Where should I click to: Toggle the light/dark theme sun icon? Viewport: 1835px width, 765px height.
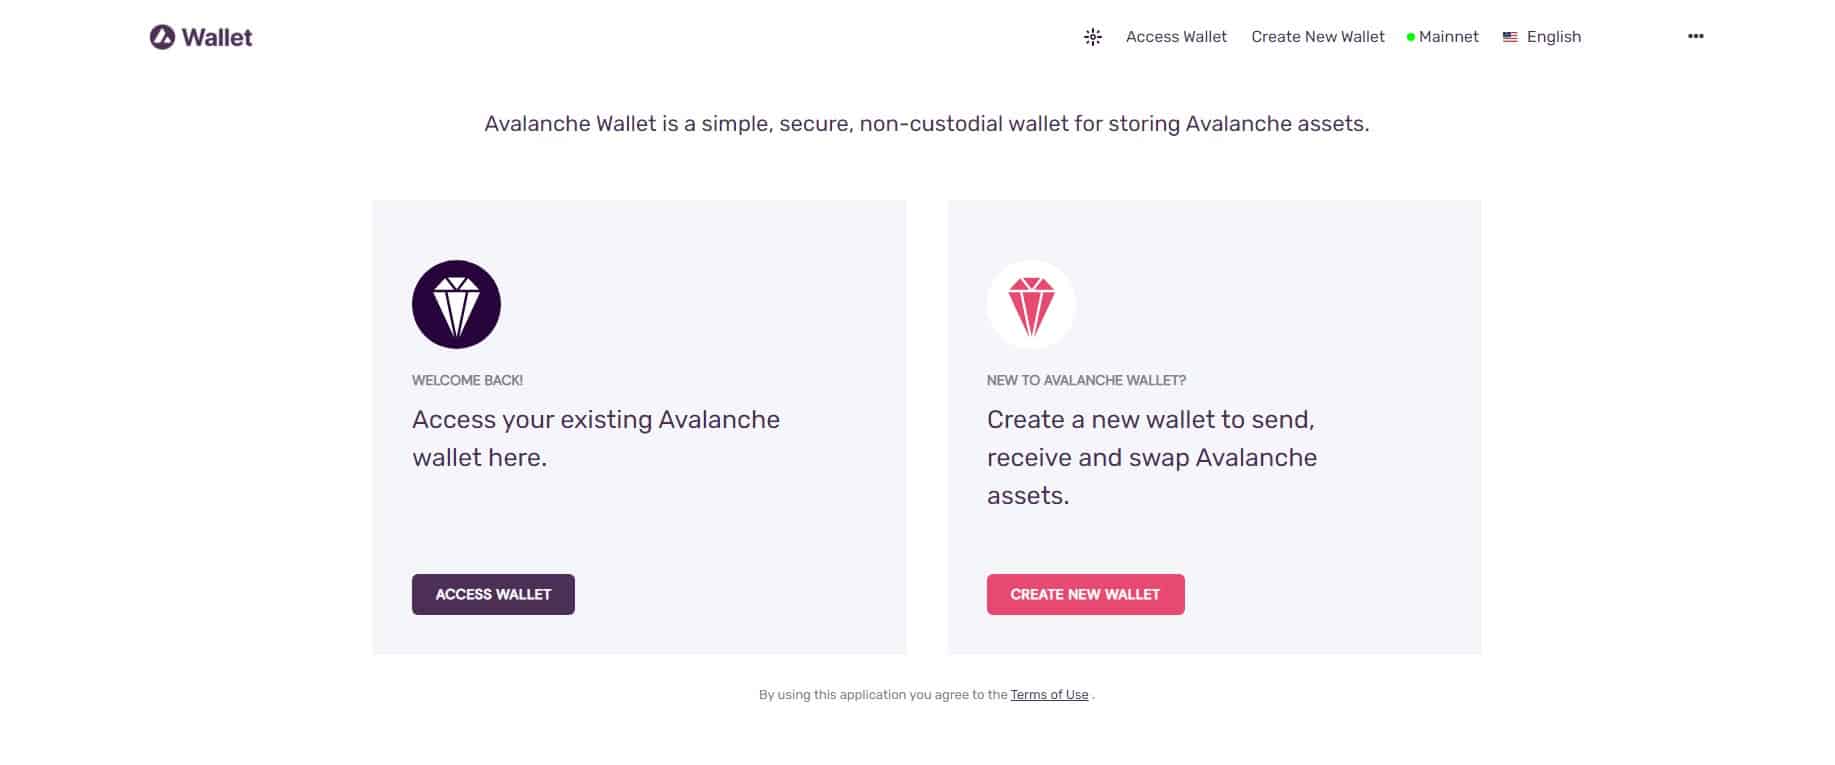click(1093, 37)
